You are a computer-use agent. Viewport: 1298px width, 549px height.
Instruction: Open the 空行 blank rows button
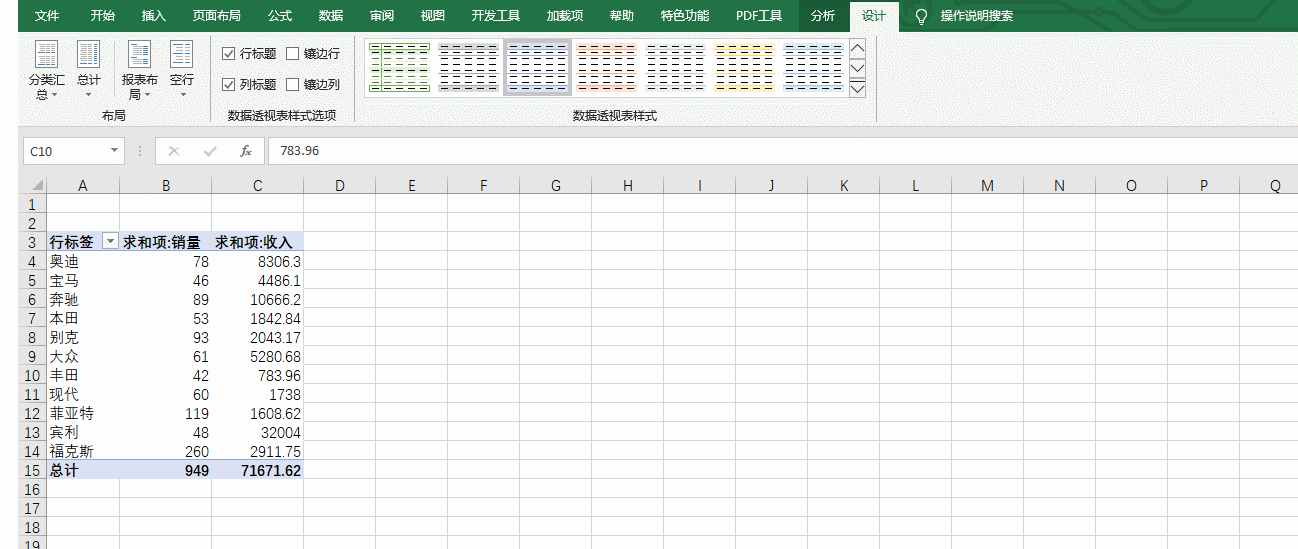pos(181,70)
